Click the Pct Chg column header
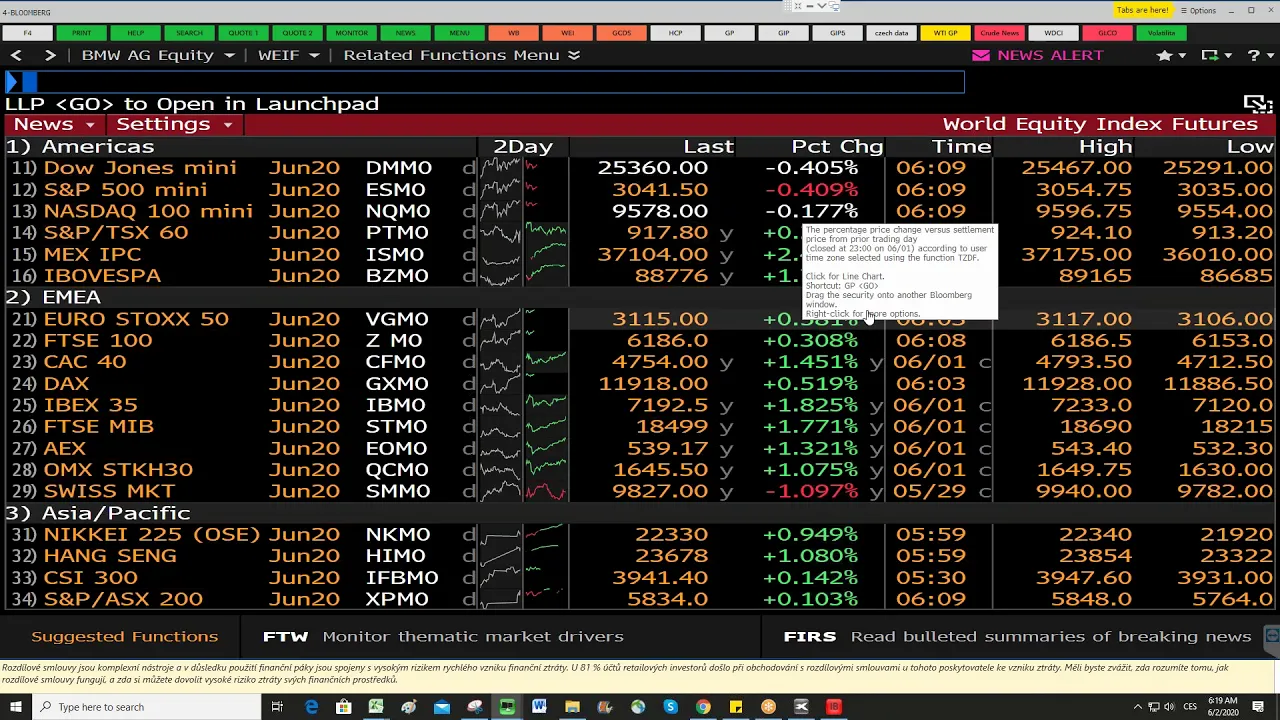Image resolution: width=1280 pixels, height=720 pixels. (x=837, y=147)
